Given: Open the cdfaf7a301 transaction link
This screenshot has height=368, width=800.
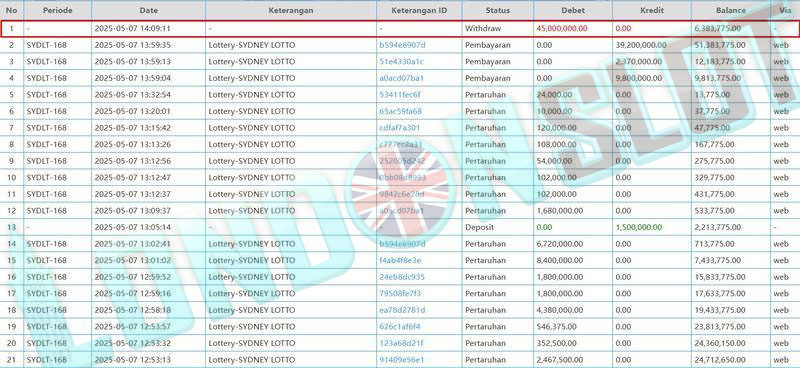Looking at the screenshot, I should pyautogui.click(x=399, y=128).
